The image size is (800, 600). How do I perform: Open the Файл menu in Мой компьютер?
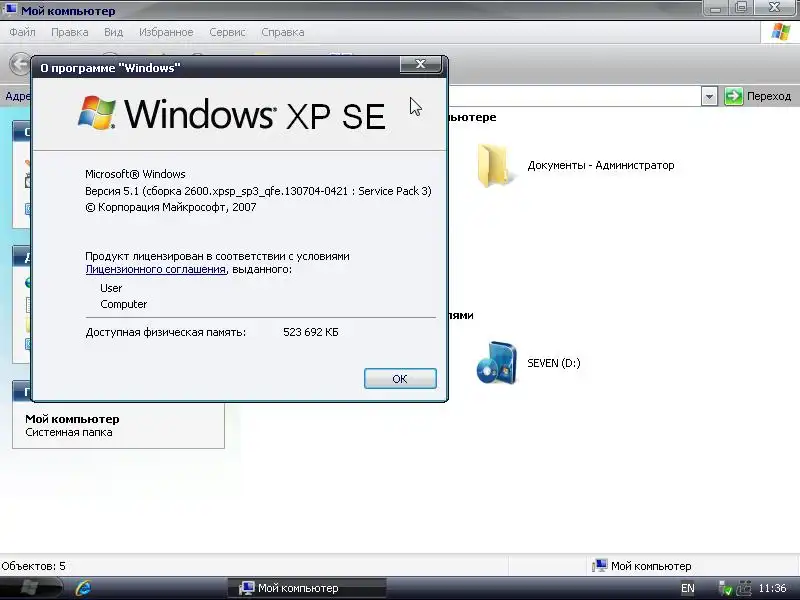tap(22, 32)
